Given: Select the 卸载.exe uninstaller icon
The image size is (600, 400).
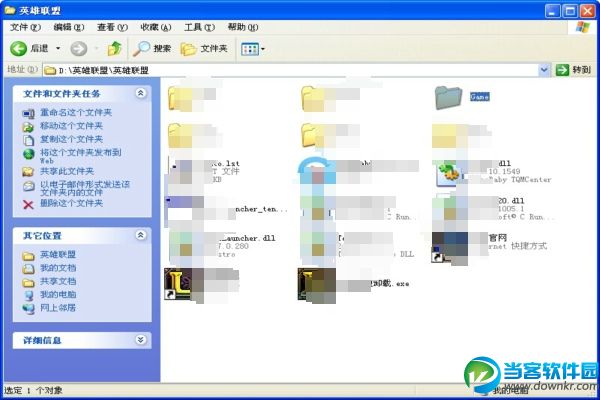Looking at the screenshot, I should coord(317,285).
